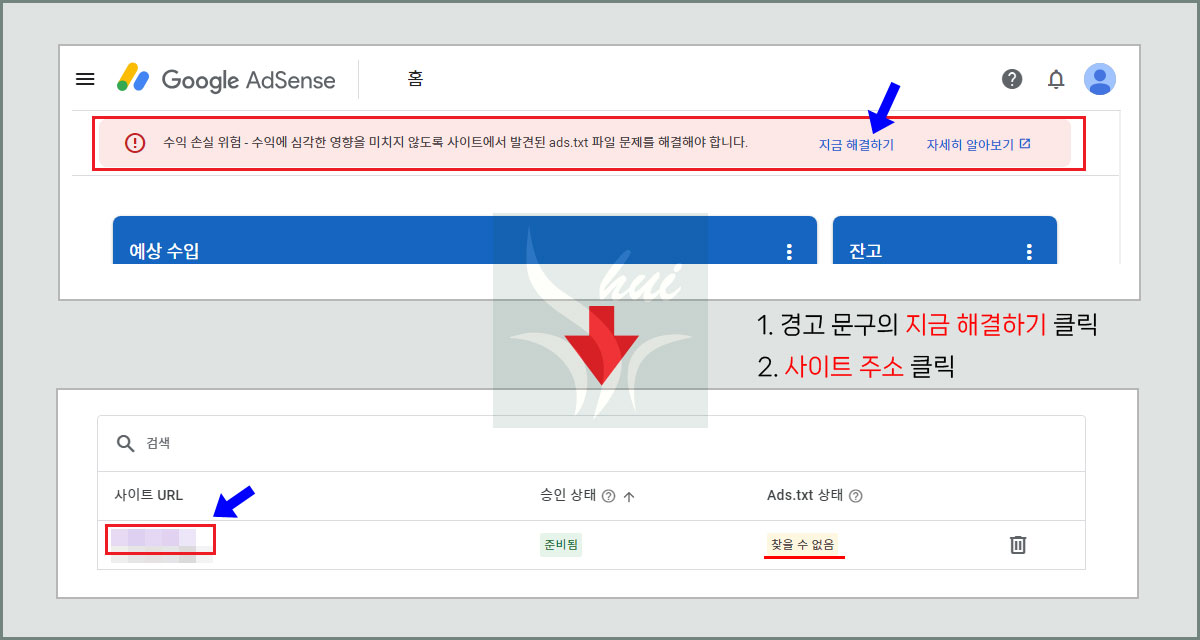Click the profile avatar

(1100, 78)
